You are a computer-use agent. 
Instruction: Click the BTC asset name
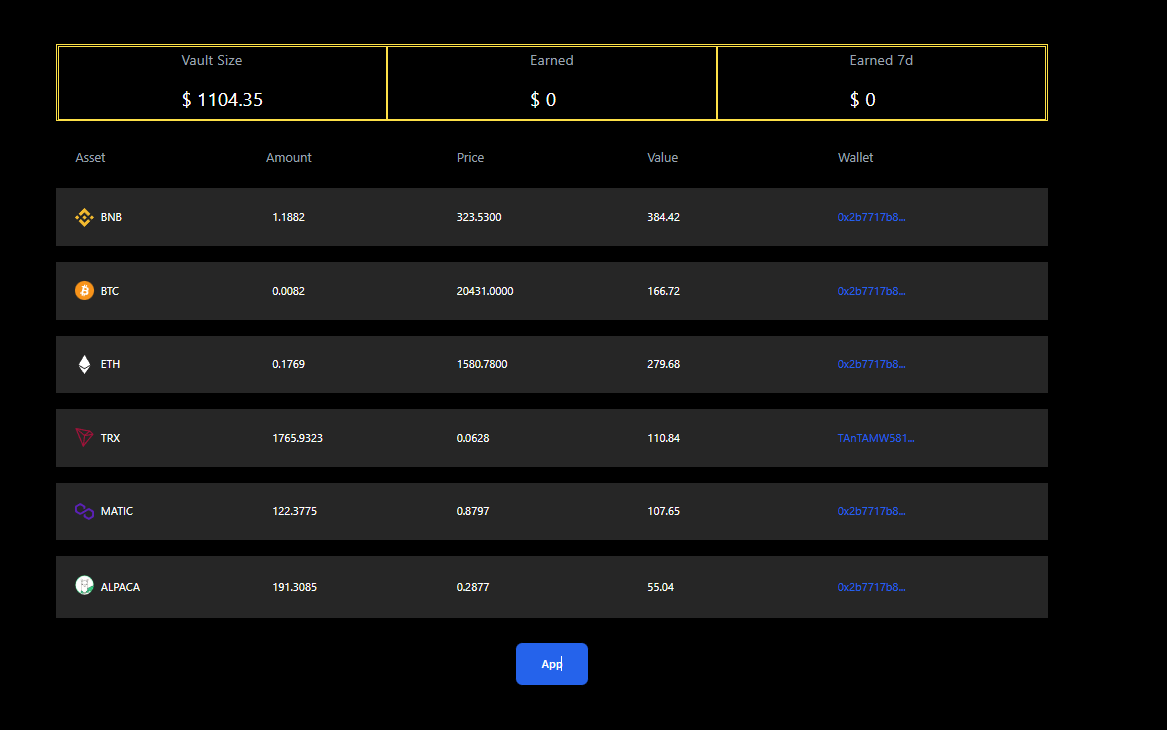(109, 291)
